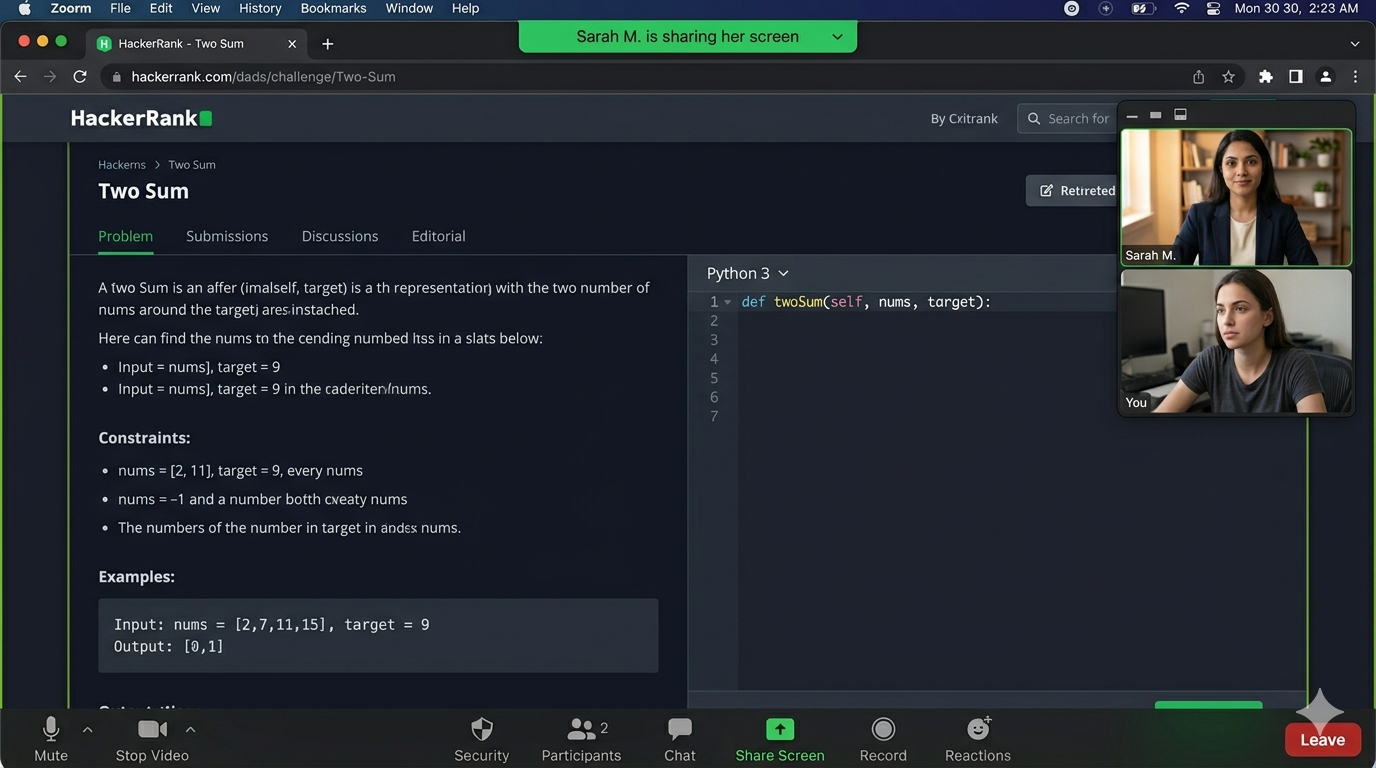Select Sarah M.'s video thumbnail
Screen dimensions: 1376x768
(1236, 197)
